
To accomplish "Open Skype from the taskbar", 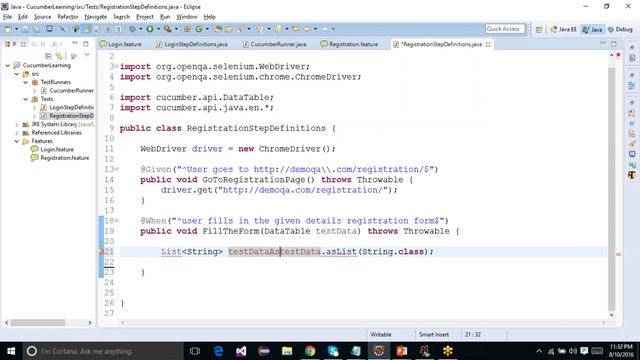I will (x=333, y=351).
